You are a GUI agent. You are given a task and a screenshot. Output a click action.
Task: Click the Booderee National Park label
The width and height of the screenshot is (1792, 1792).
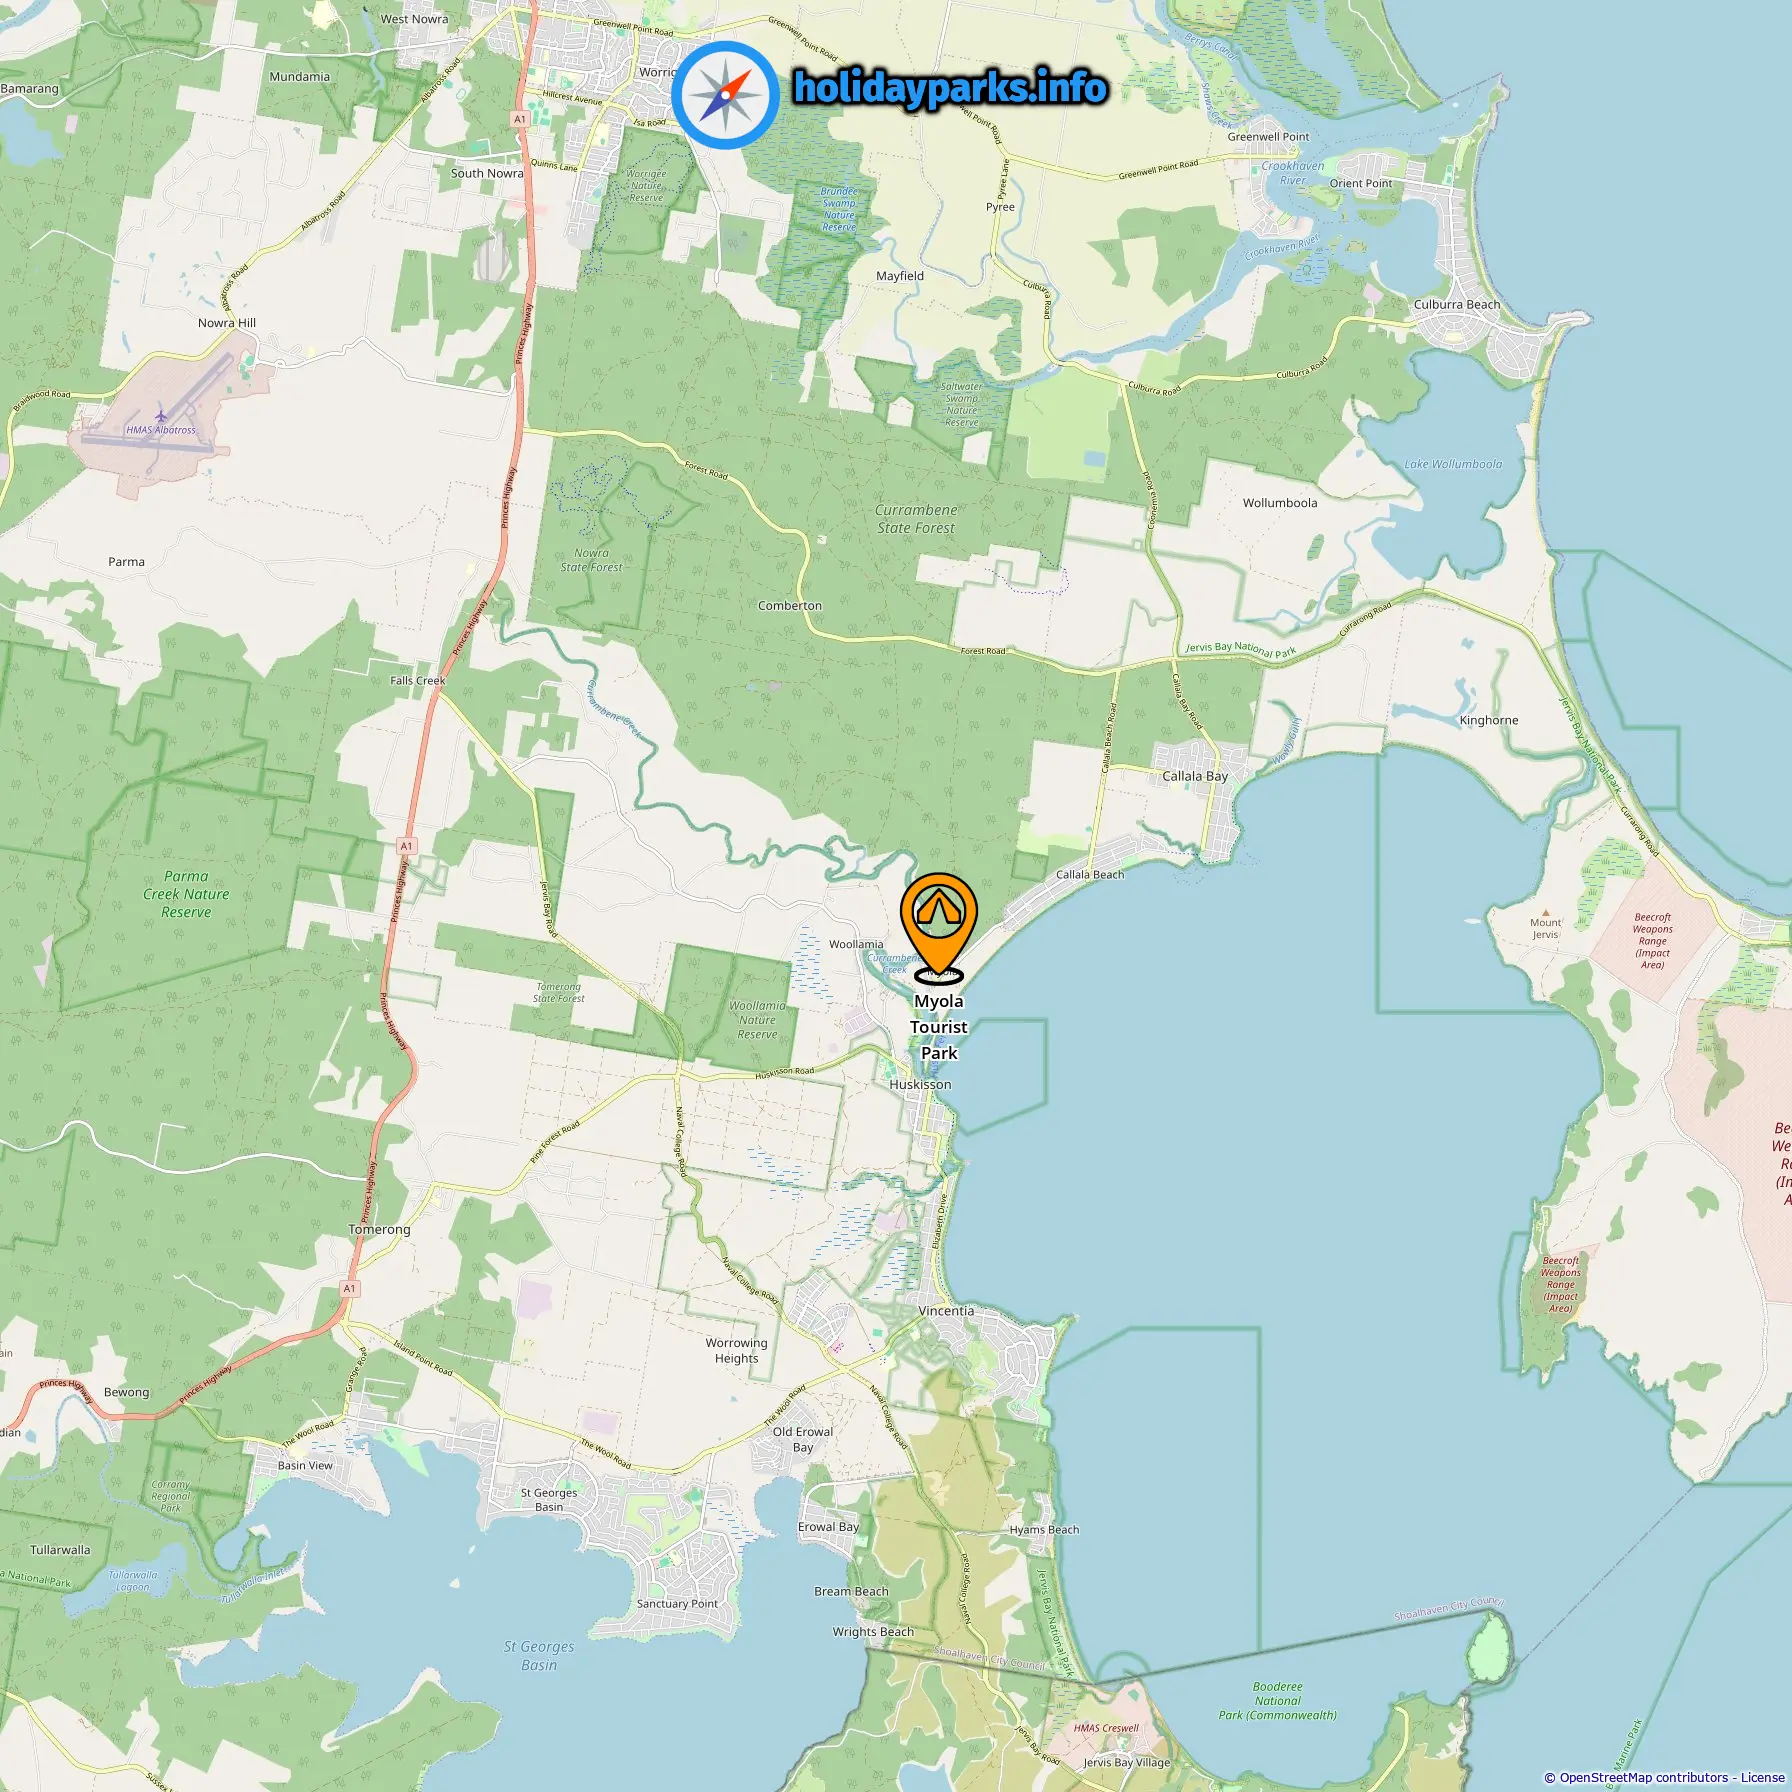1277,1701
